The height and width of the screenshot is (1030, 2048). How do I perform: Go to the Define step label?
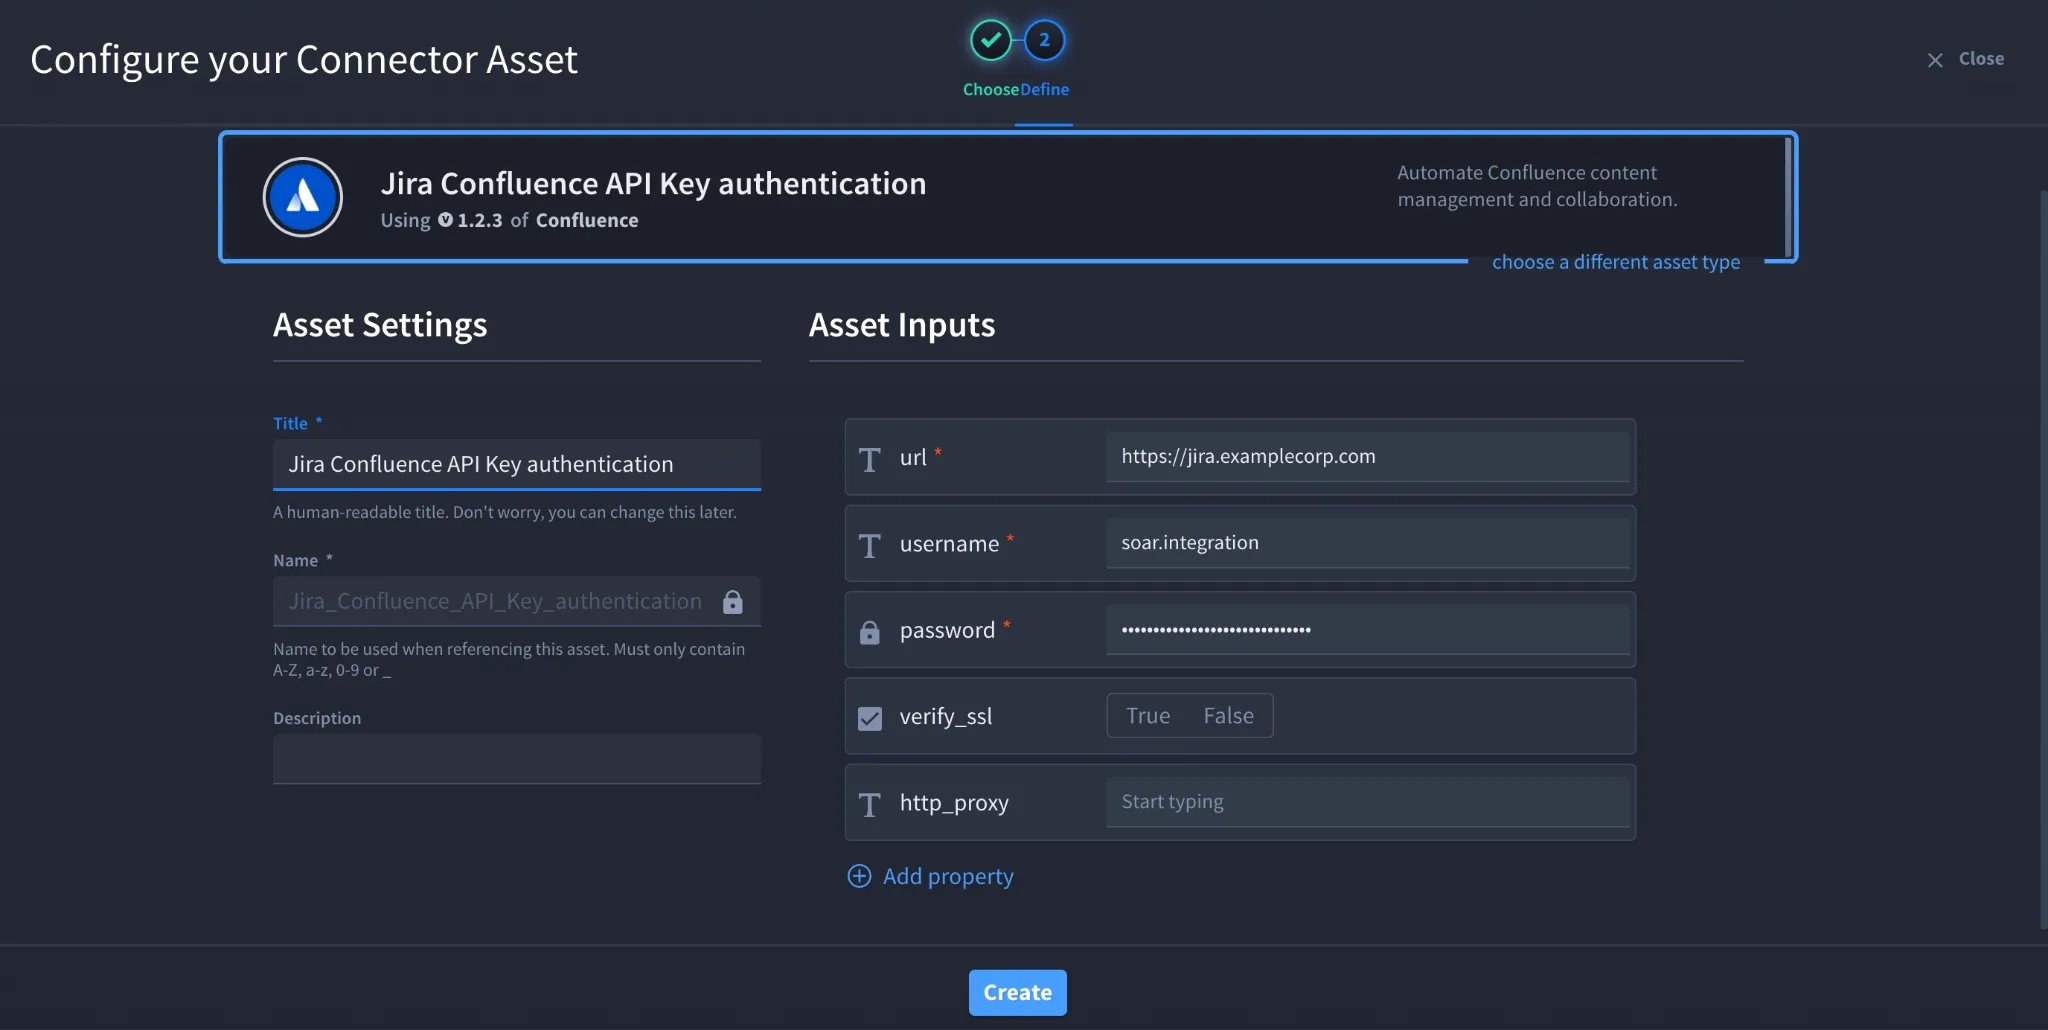pyautogui.click(x=1045, y=89)
